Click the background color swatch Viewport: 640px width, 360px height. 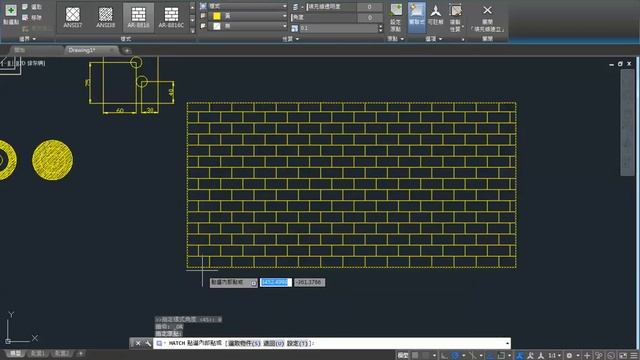pyautogui.click(x=217, y=26)
